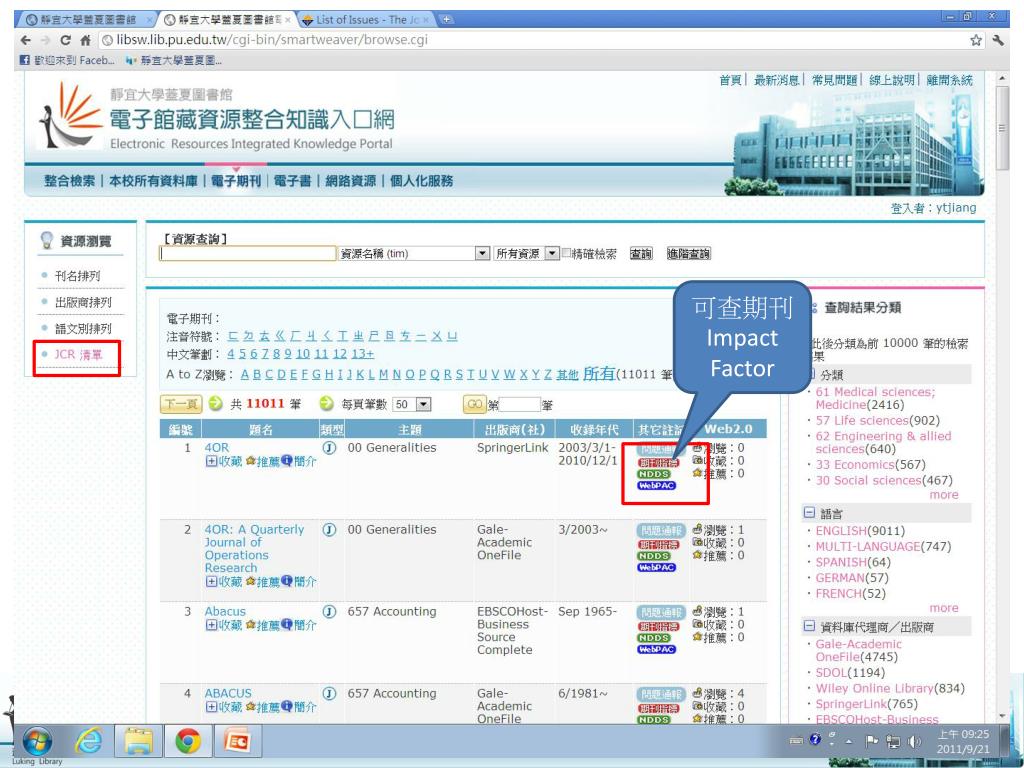
Task: Add ABACUS to 收藏 favorites
Action: click(224, 707)
